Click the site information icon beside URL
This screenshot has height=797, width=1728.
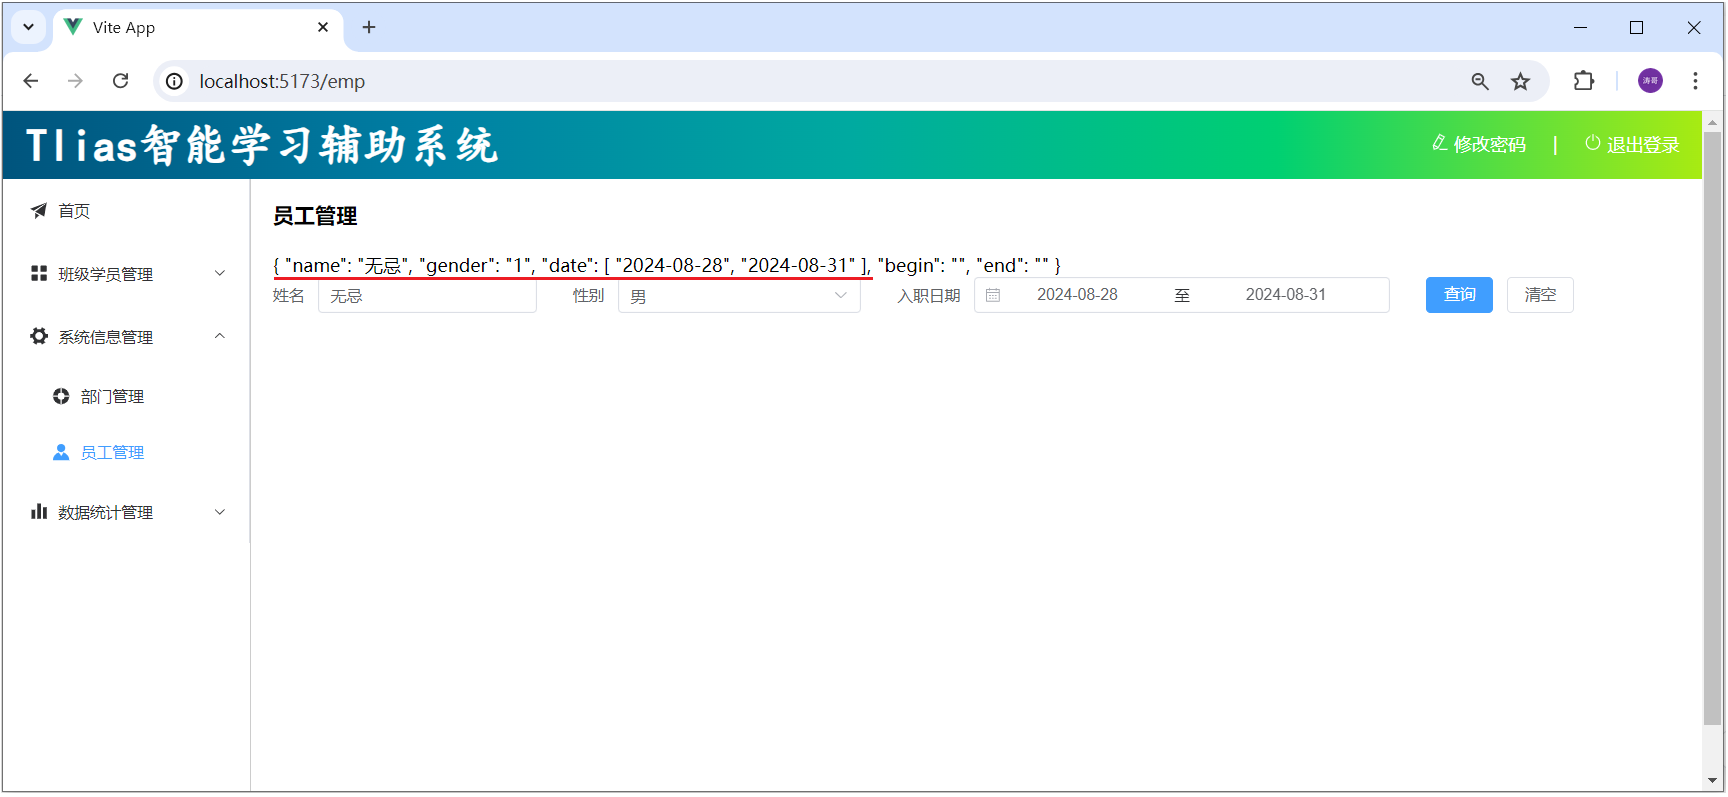click(x=175, y=81)
